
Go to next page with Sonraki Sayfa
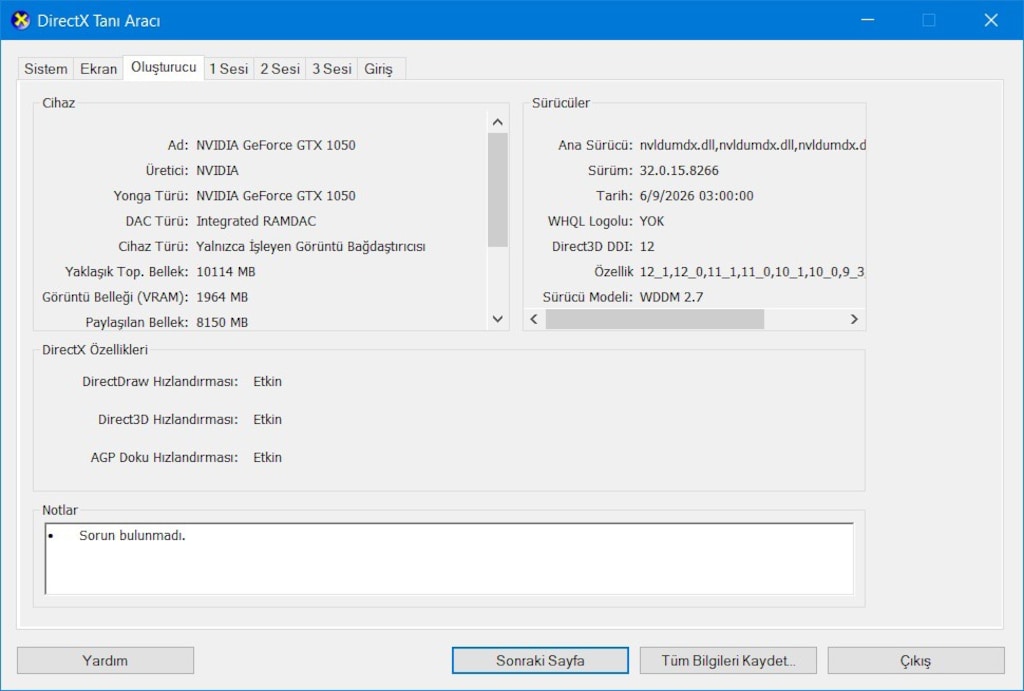tap(540, 660)
